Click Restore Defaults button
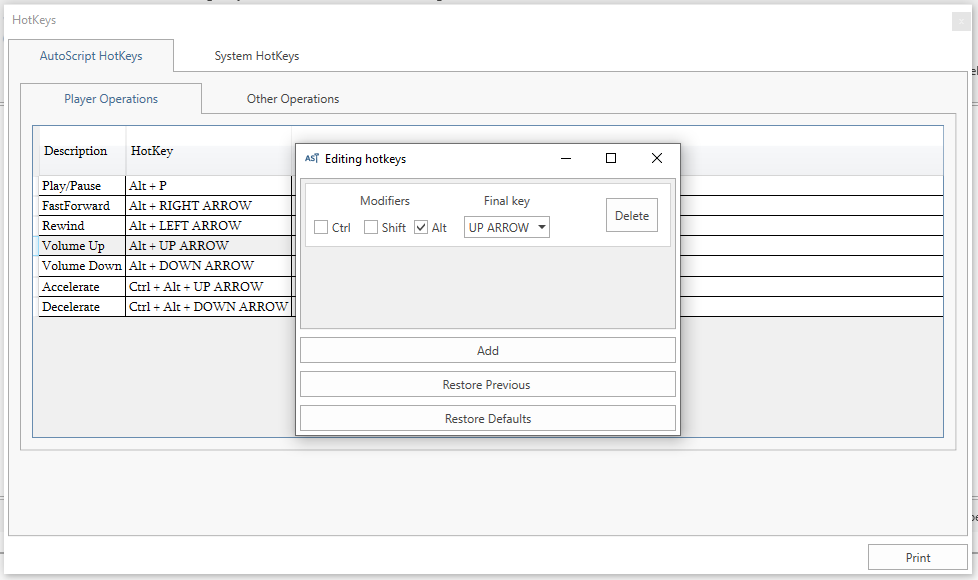 488,418
